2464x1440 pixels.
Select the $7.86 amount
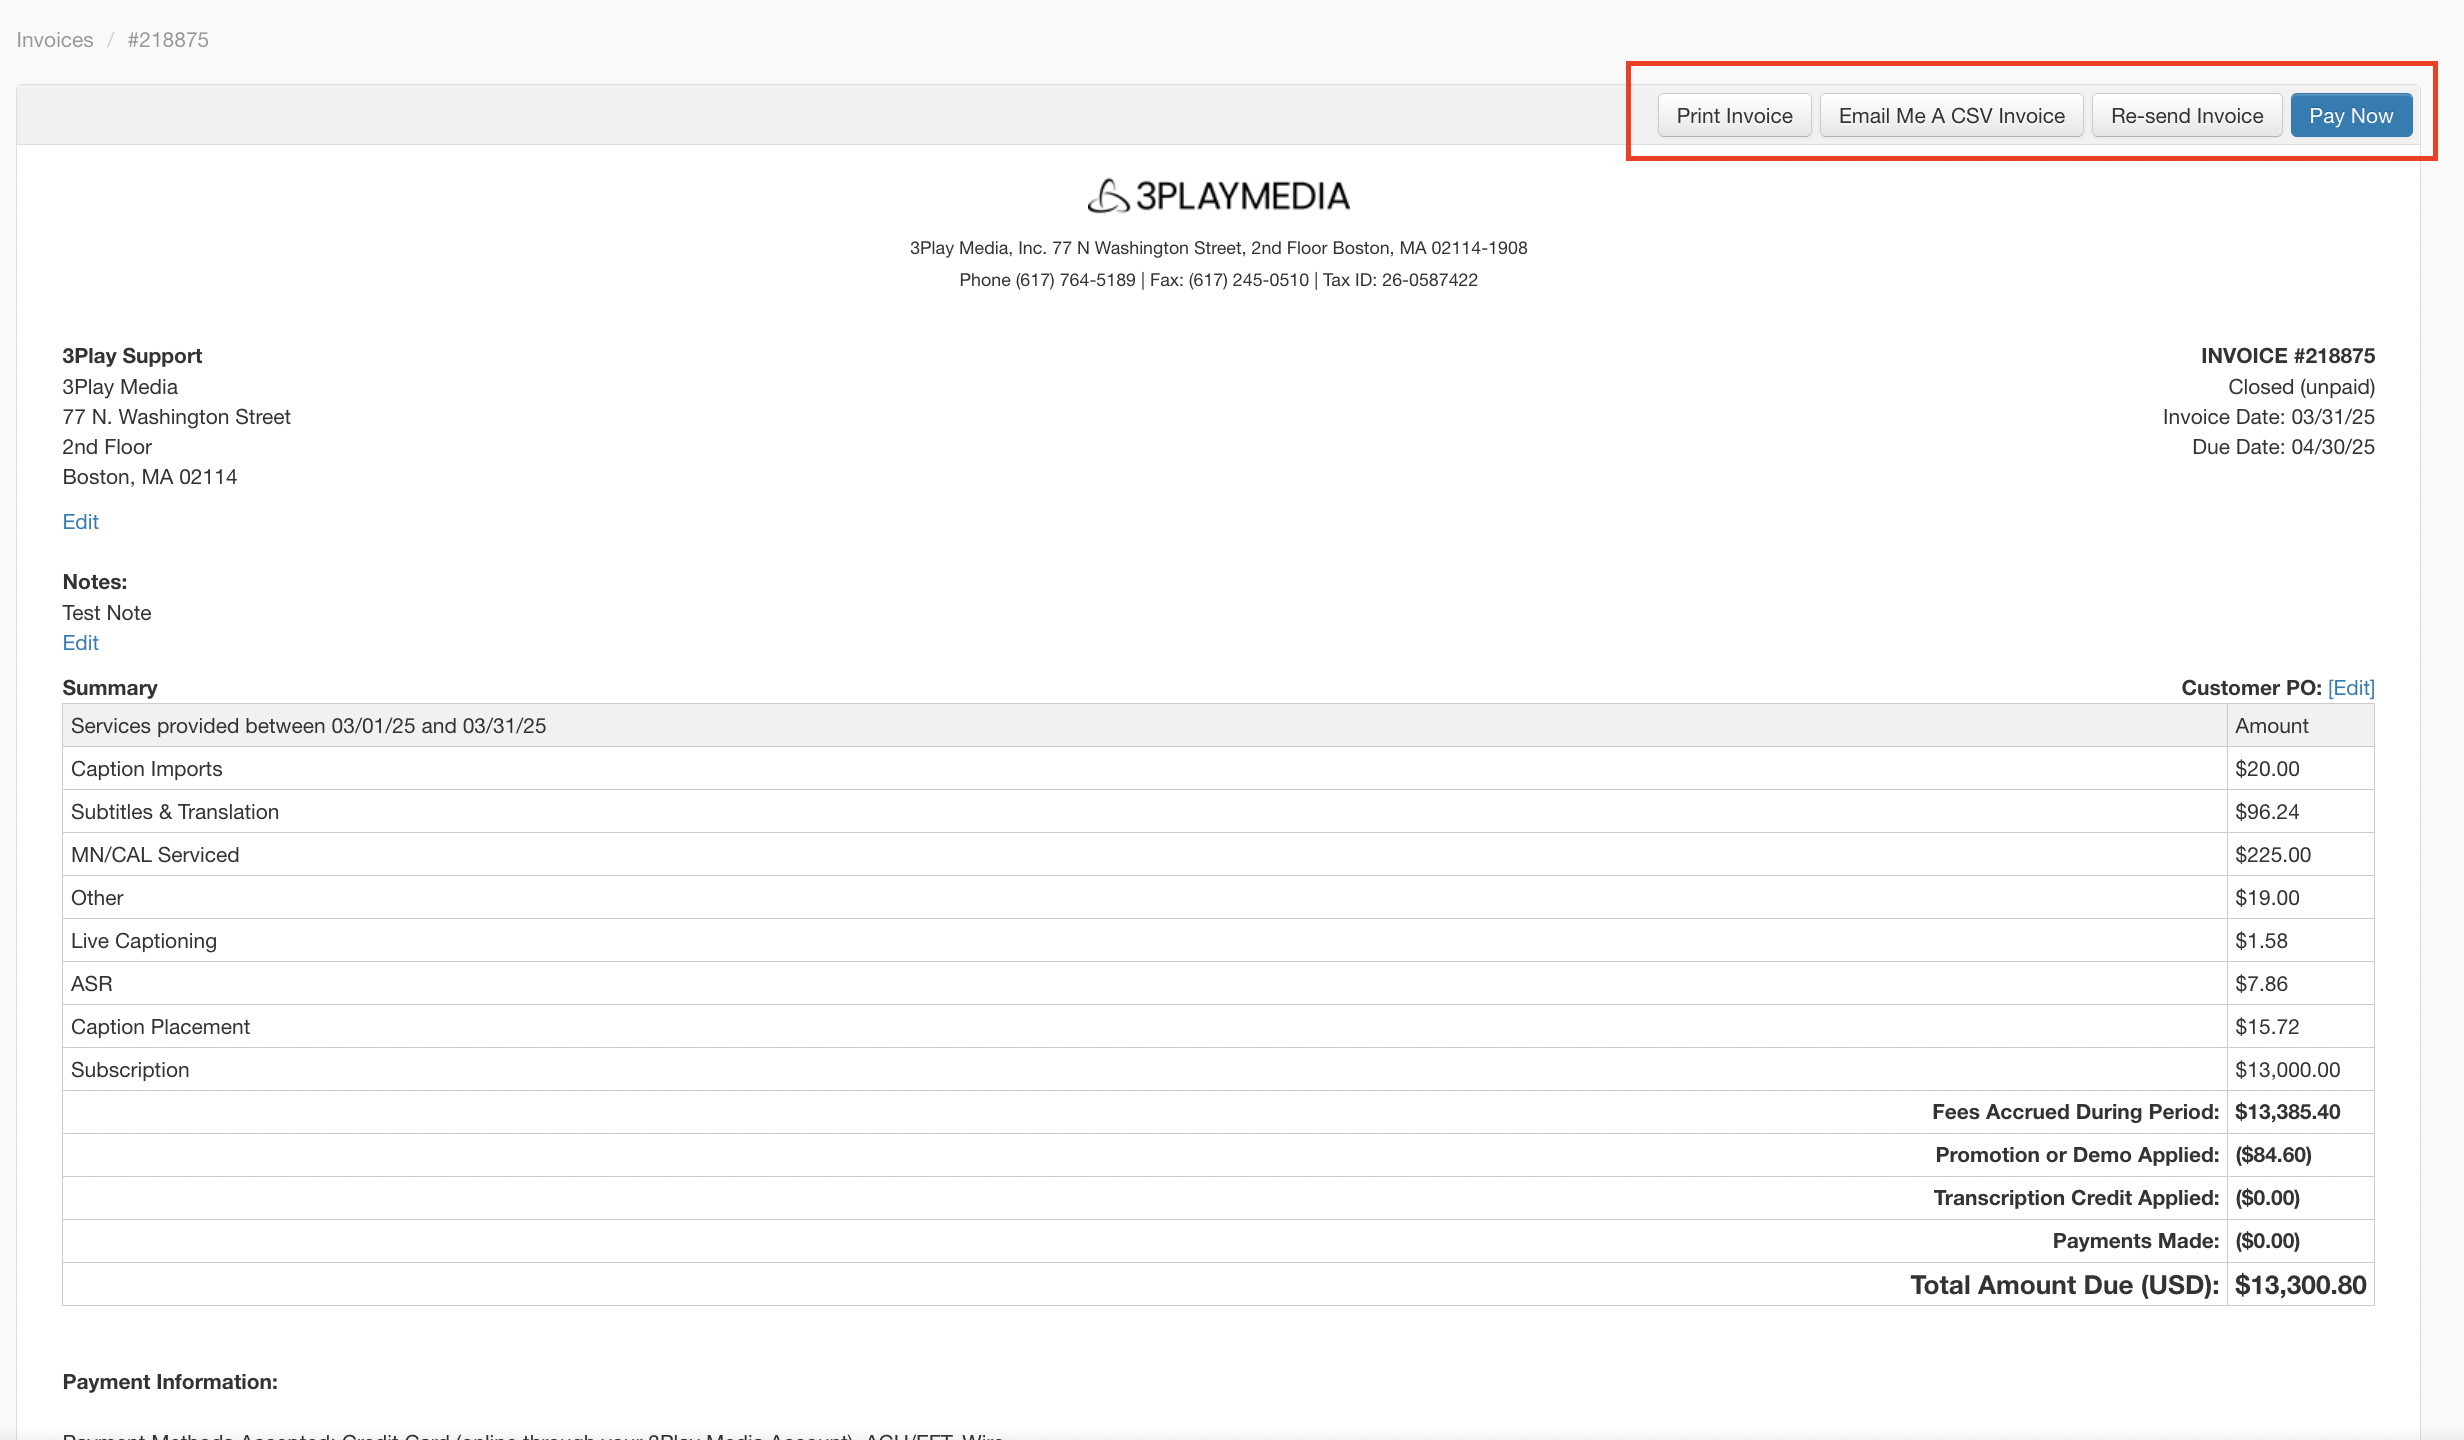[2261, 984]
